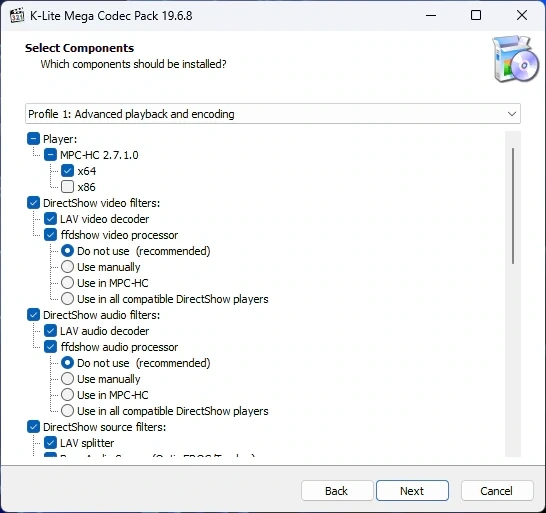The height and width of the screenshot is (513, 546).
Task: Click 'Which components should be installed?' text
Action: [x=133, y=64]
